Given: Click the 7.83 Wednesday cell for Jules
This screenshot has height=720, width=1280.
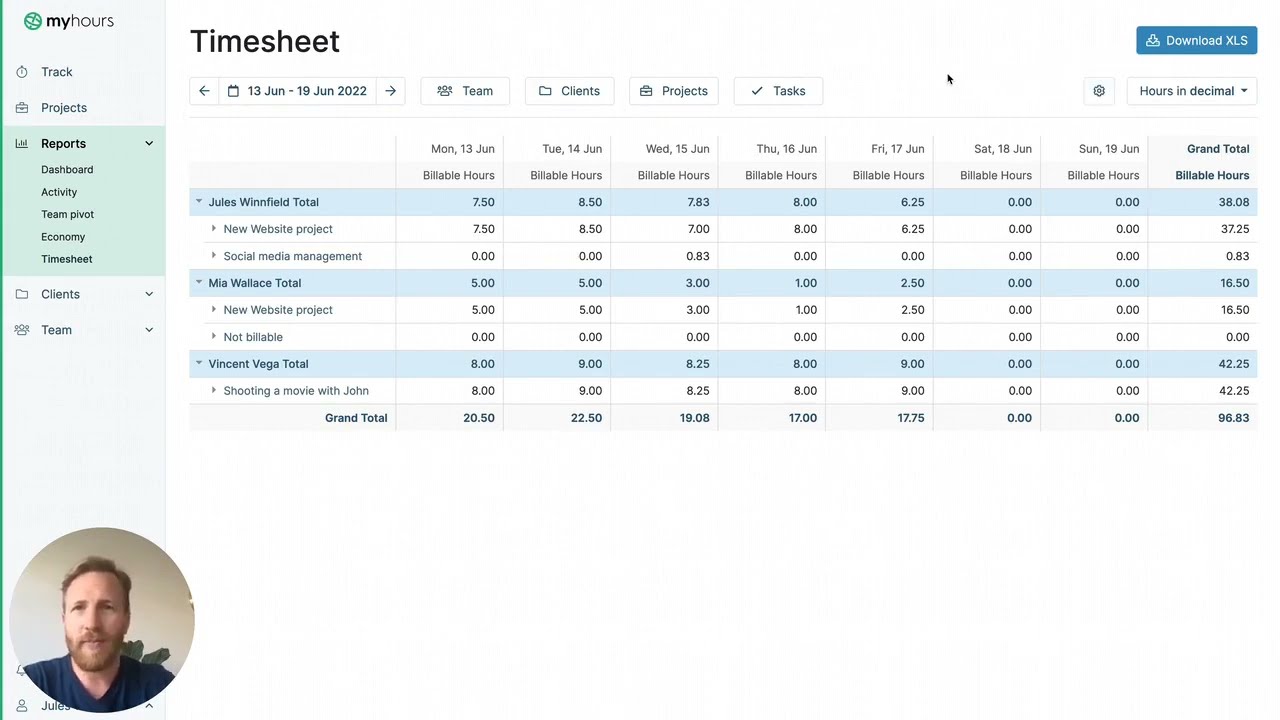Looking at the screenshot, I should point(664,202).
